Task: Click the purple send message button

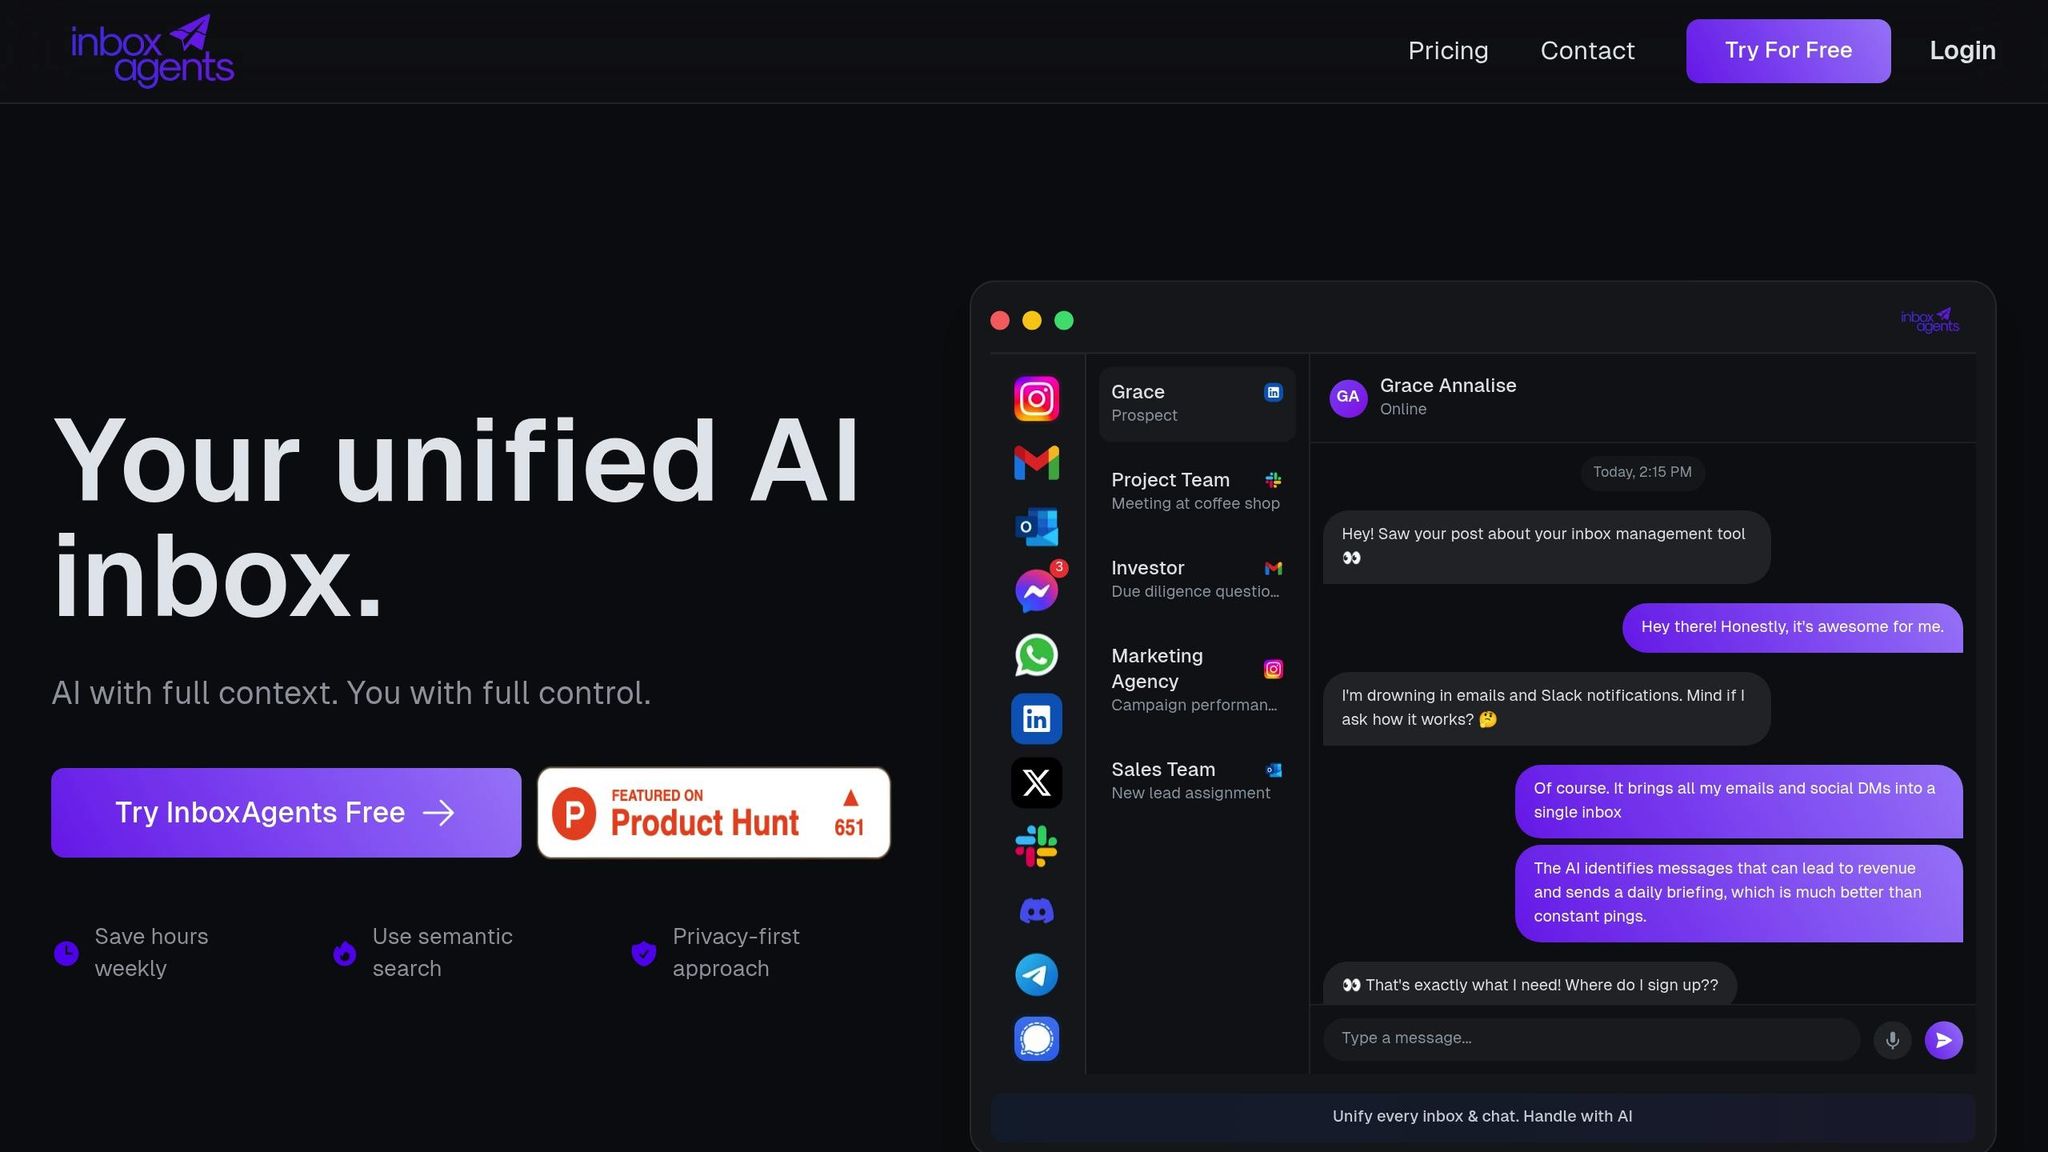Action: click(x=1943, y=1040)
